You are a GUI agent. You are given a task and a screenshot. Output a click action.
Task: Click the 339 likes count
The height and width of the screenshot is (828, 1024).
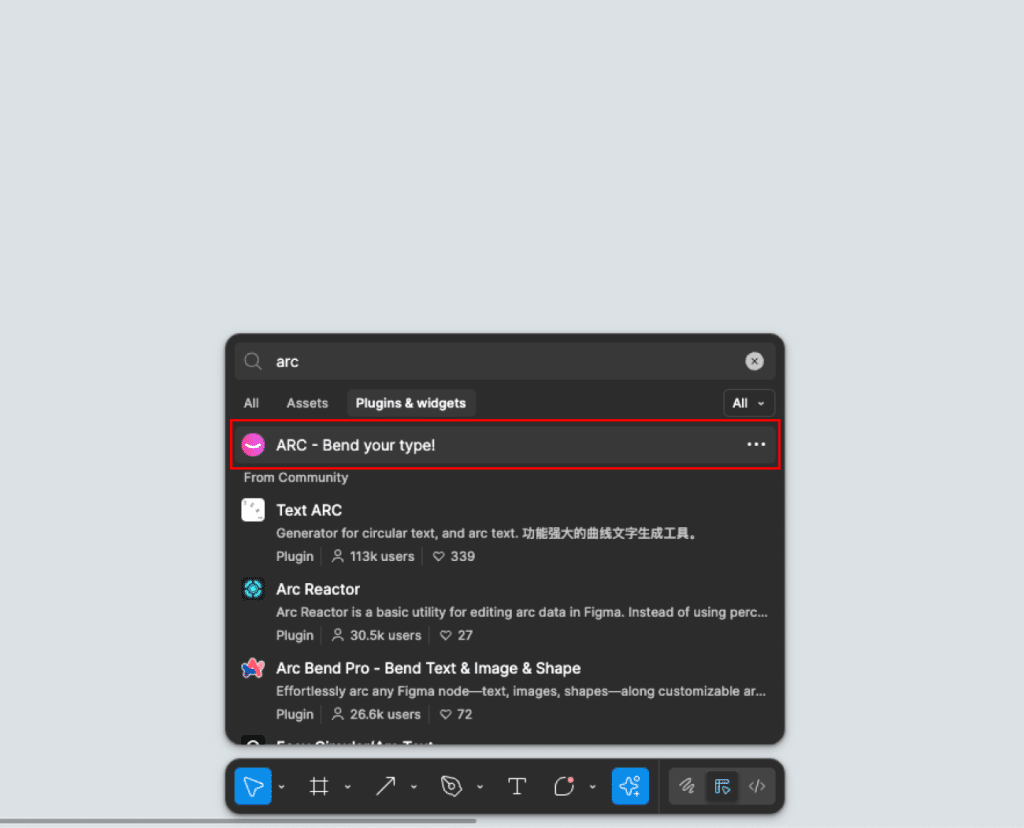(x=454, y=556)
